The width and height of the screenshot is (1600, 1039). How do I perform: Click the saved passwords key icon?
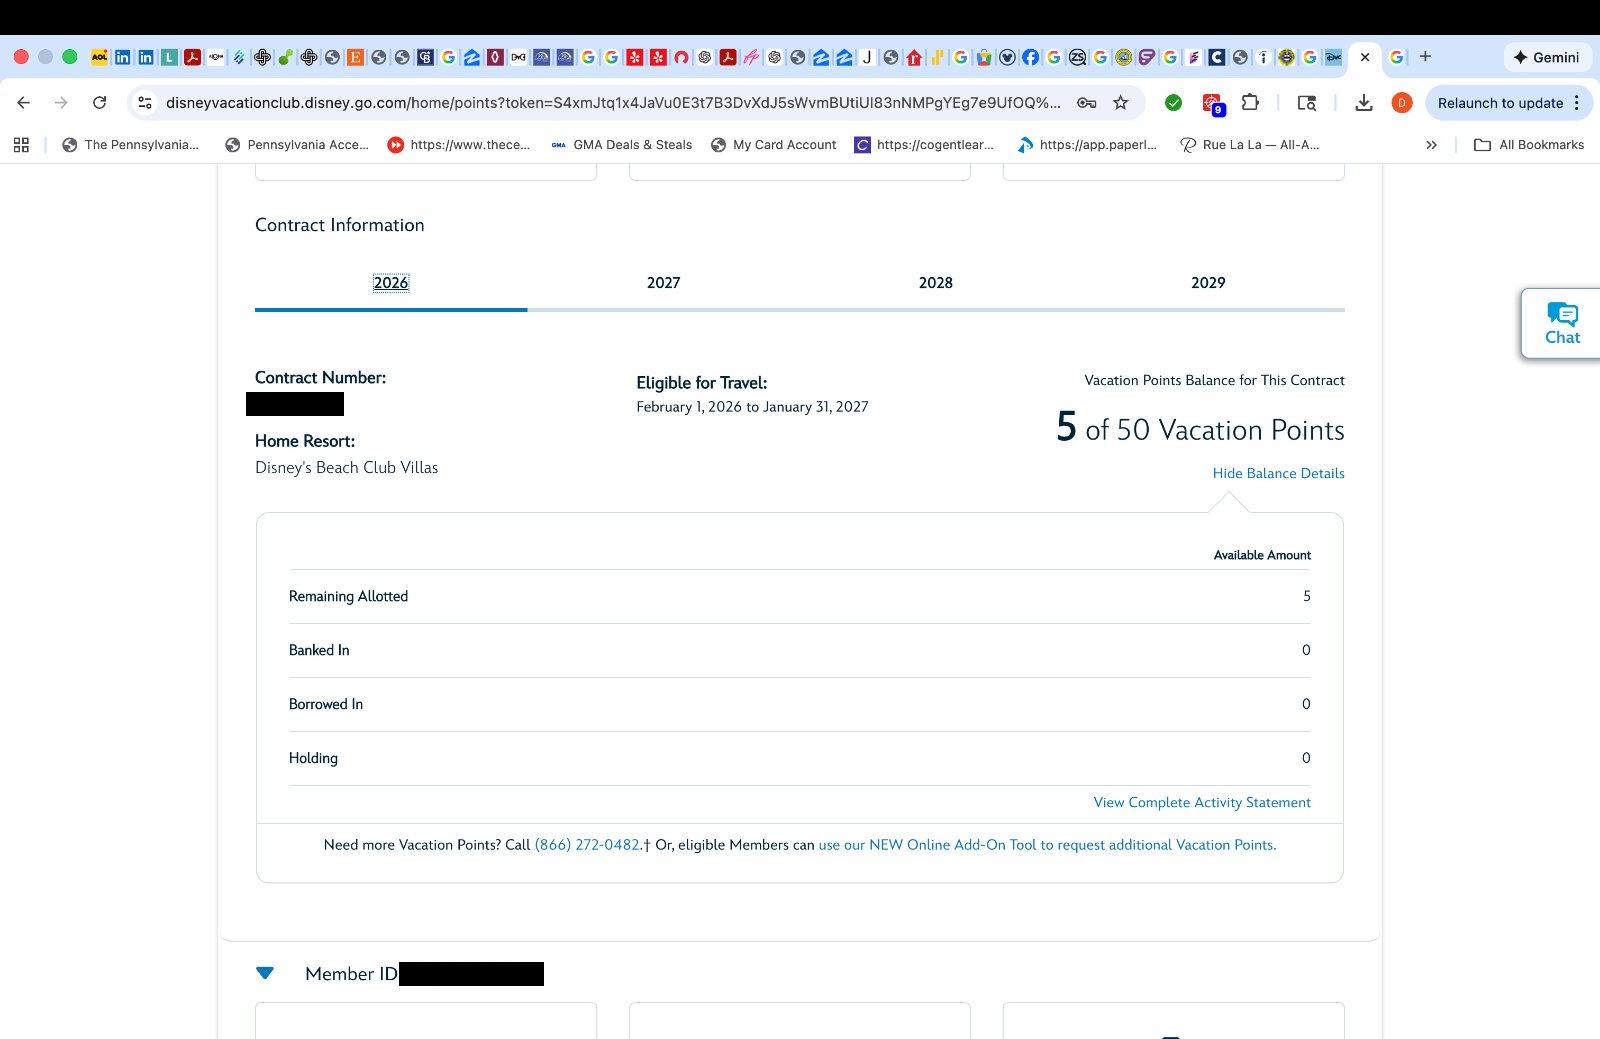click(1086, 103)
